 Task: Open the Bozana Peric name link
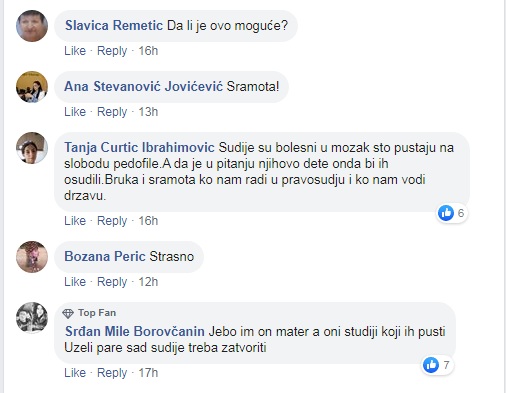105,256
